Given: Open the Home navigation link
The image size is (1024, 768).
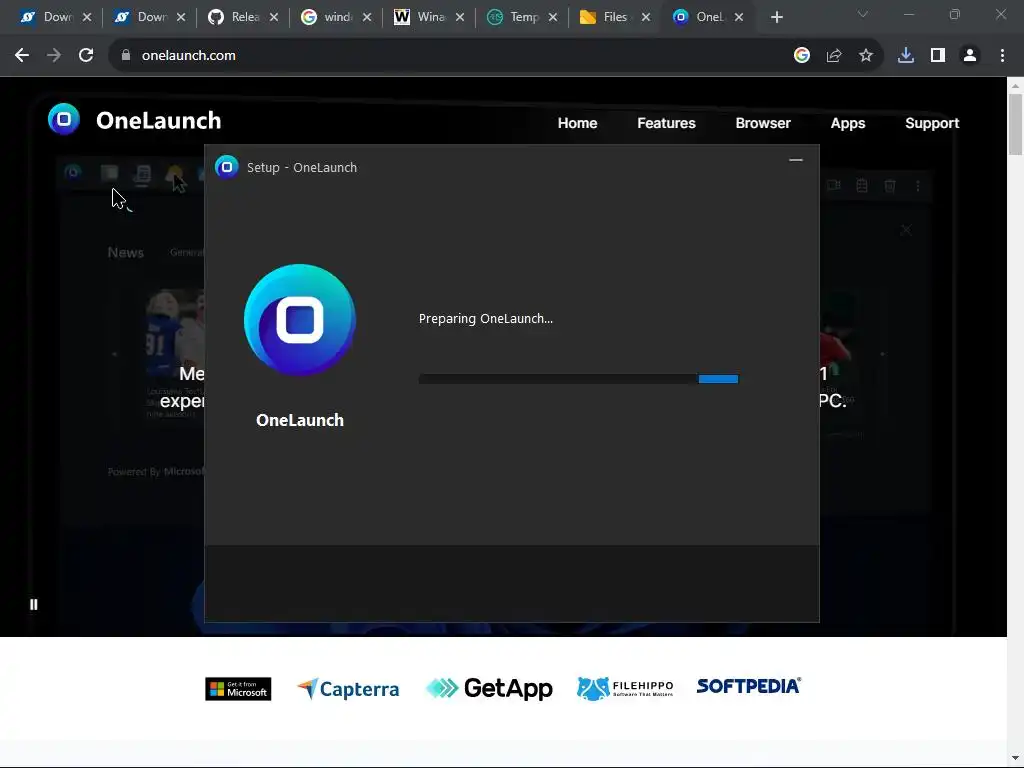Looking at the screenshot, I should 577,123.
